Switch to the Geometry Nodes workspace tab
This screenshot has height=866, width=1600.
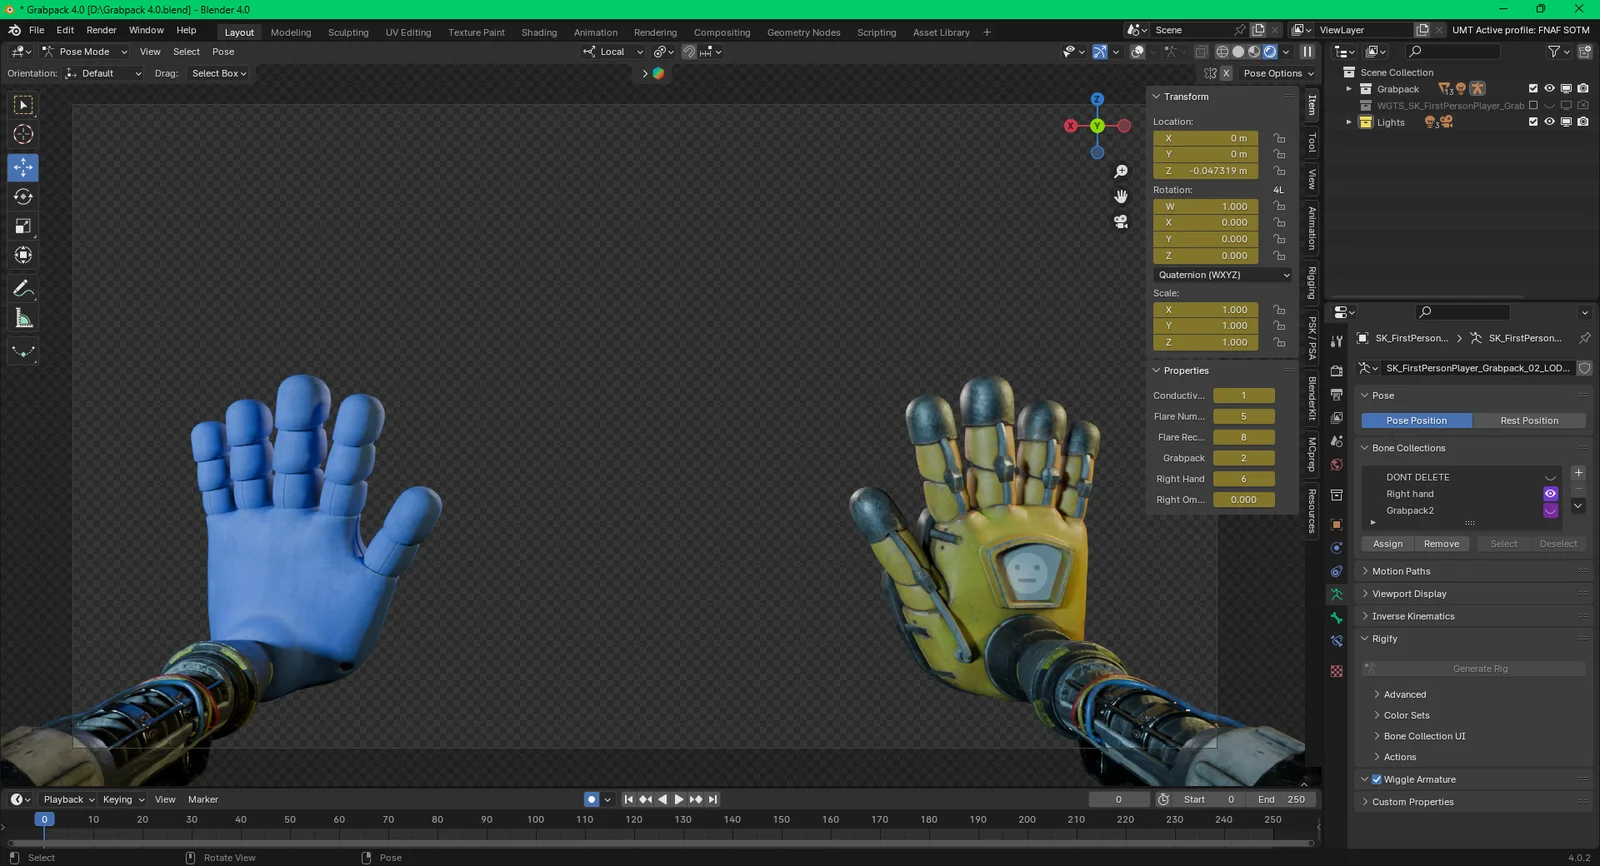[x=803, y=32]
